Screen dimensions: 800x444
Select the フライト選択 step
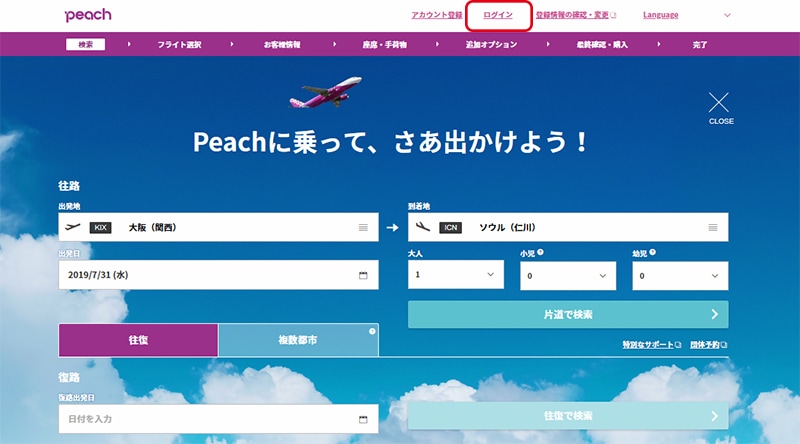[179, 45]
